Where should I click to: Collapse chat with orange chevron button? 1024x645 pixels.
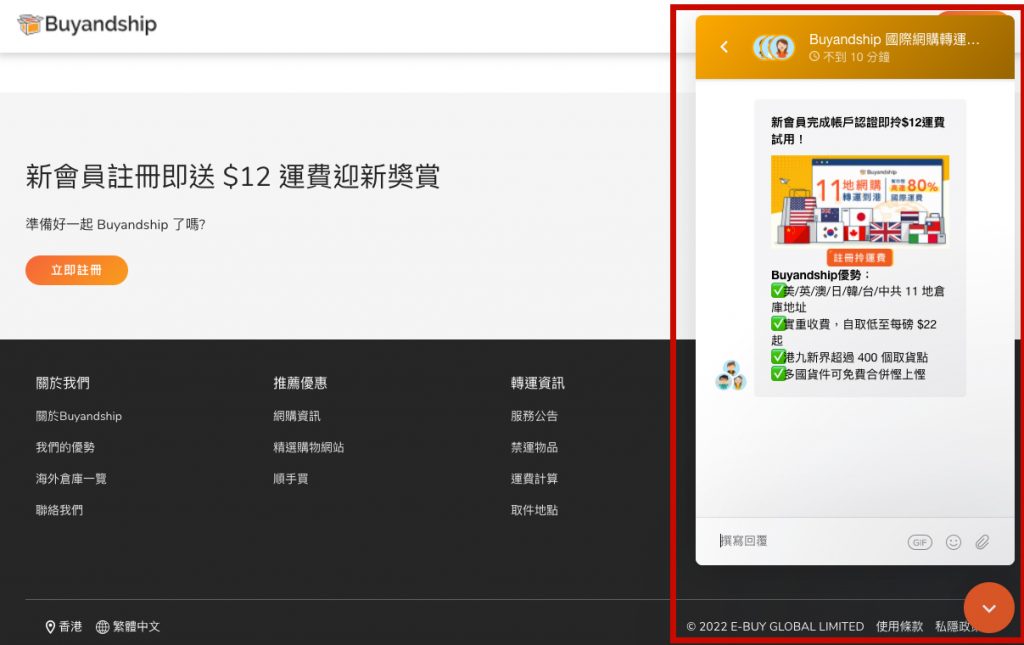pyautogui.click(x=988, y=608)
